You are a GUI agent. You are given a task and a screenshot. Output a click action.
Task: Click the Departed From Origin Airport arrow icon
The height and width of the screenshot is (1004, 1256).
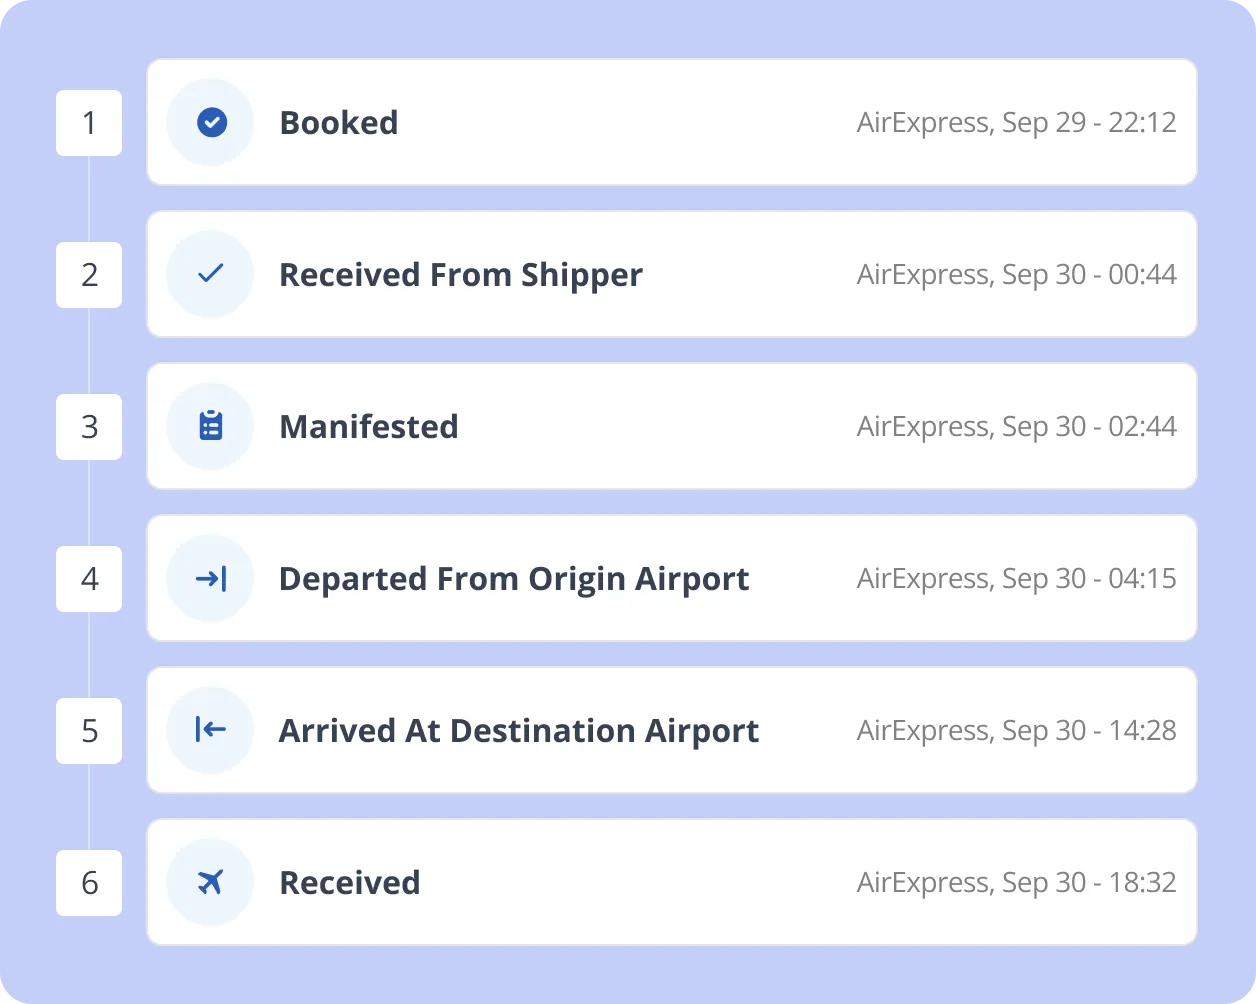tap(211, 578)
